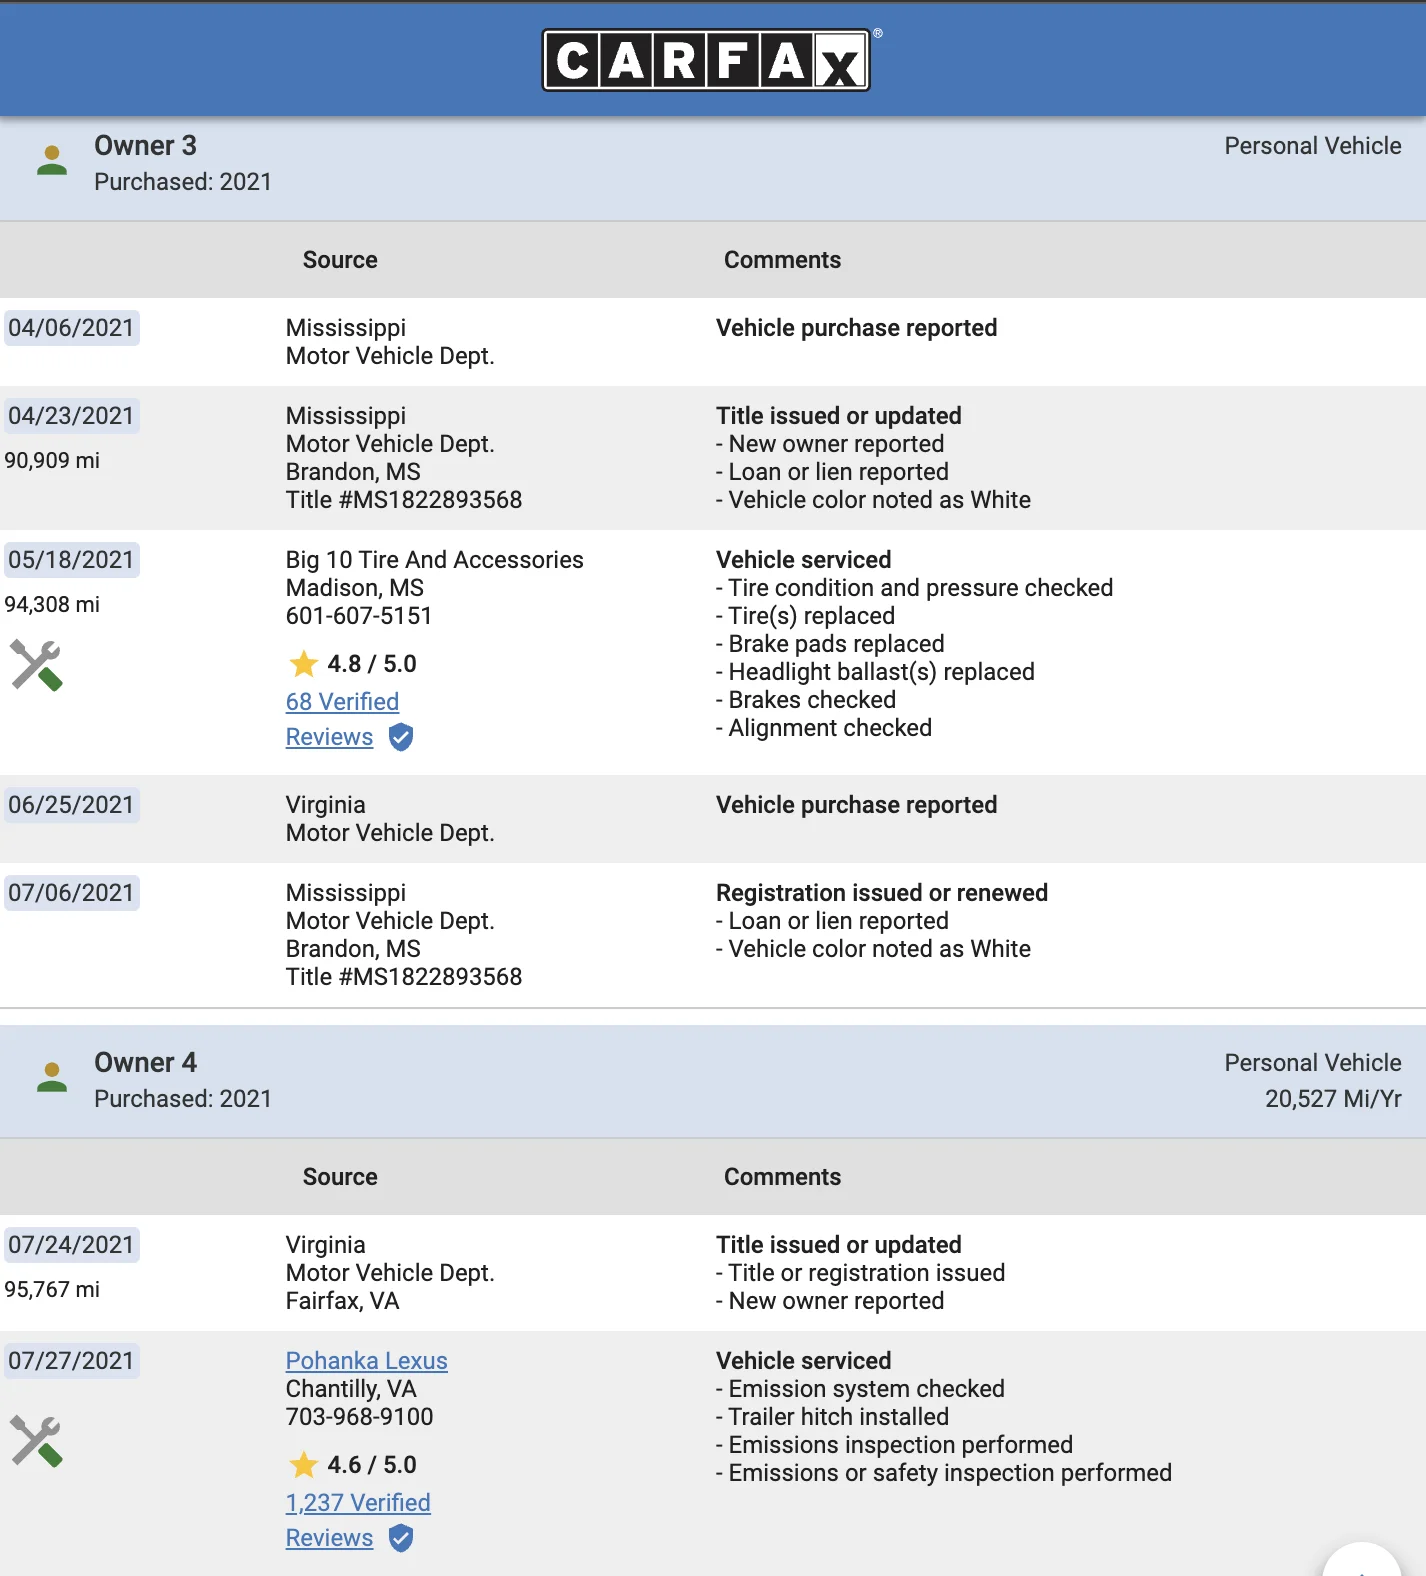
Task: Select the 07/27/2021 date badge
Action: [x=71, y=1361]
